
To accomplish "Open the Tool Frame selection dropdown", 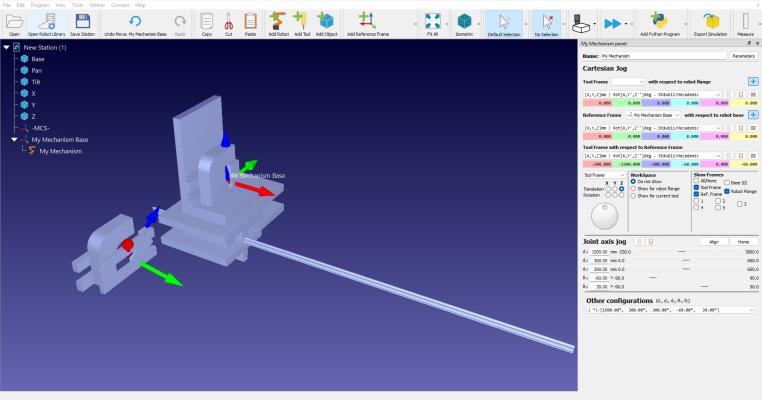I will 627,82.
